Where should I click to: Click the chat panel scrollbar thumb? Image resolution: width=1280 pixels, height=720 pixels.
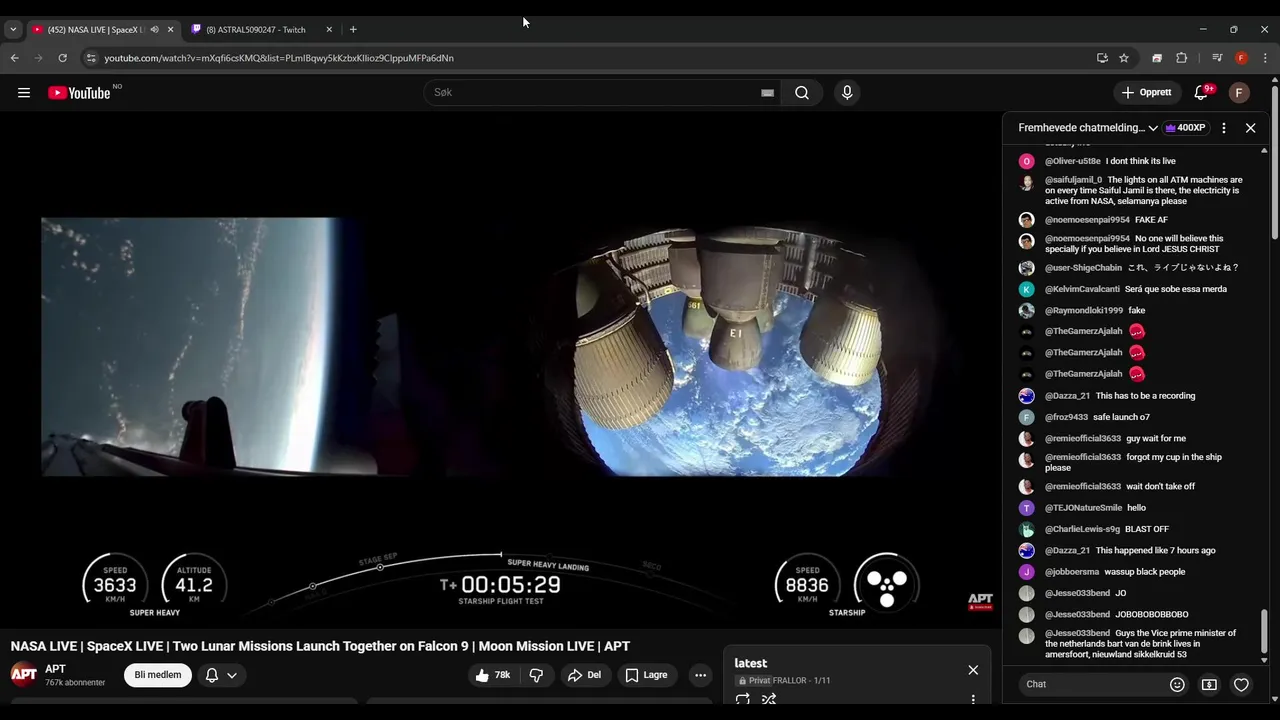[1264, 632]
